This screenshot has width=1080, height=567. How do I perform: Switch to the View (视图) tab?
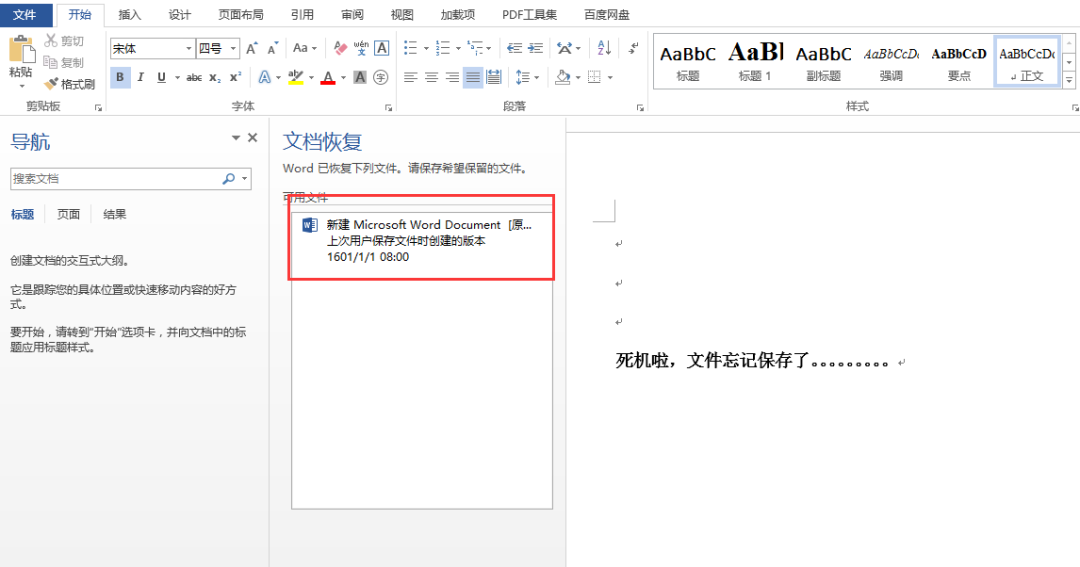click(402, 14)
